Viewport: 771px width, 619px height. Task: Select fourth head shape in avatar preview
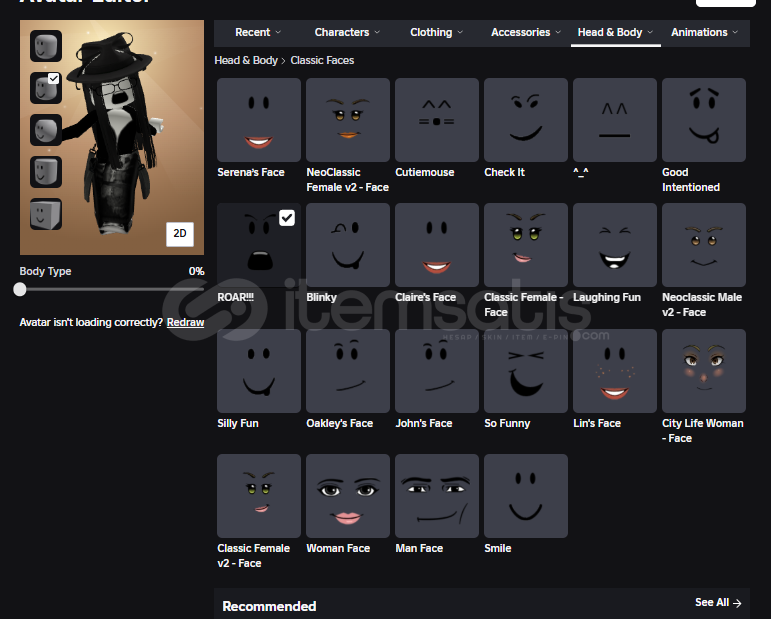point(46,172)
